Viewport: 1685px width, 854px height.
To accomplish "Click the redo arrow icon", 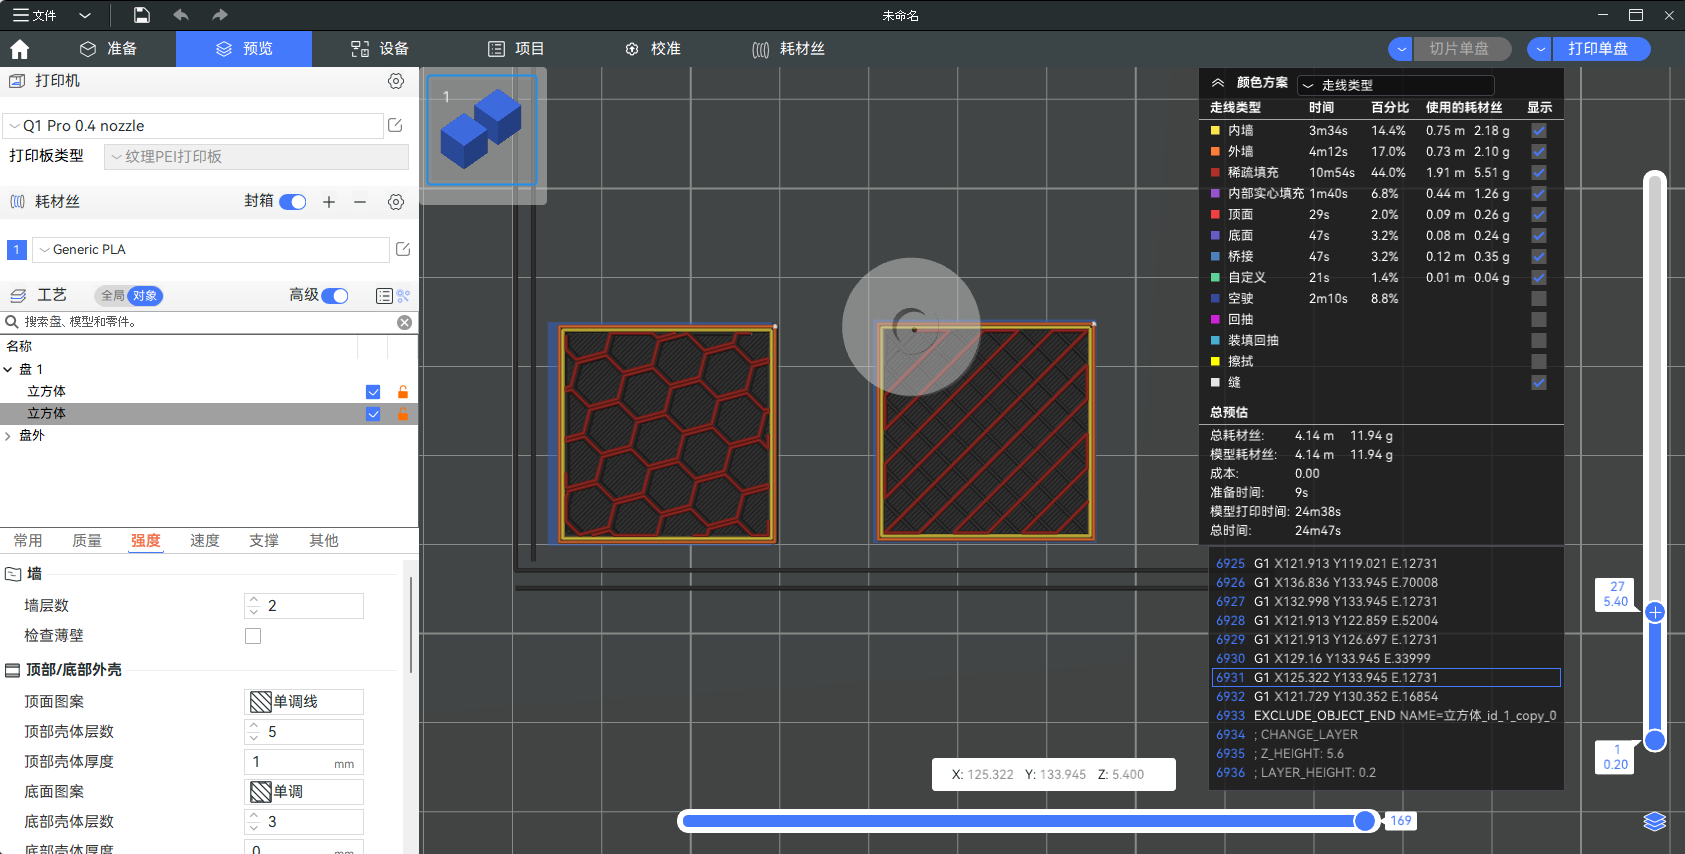I will [x=220, y=15].
